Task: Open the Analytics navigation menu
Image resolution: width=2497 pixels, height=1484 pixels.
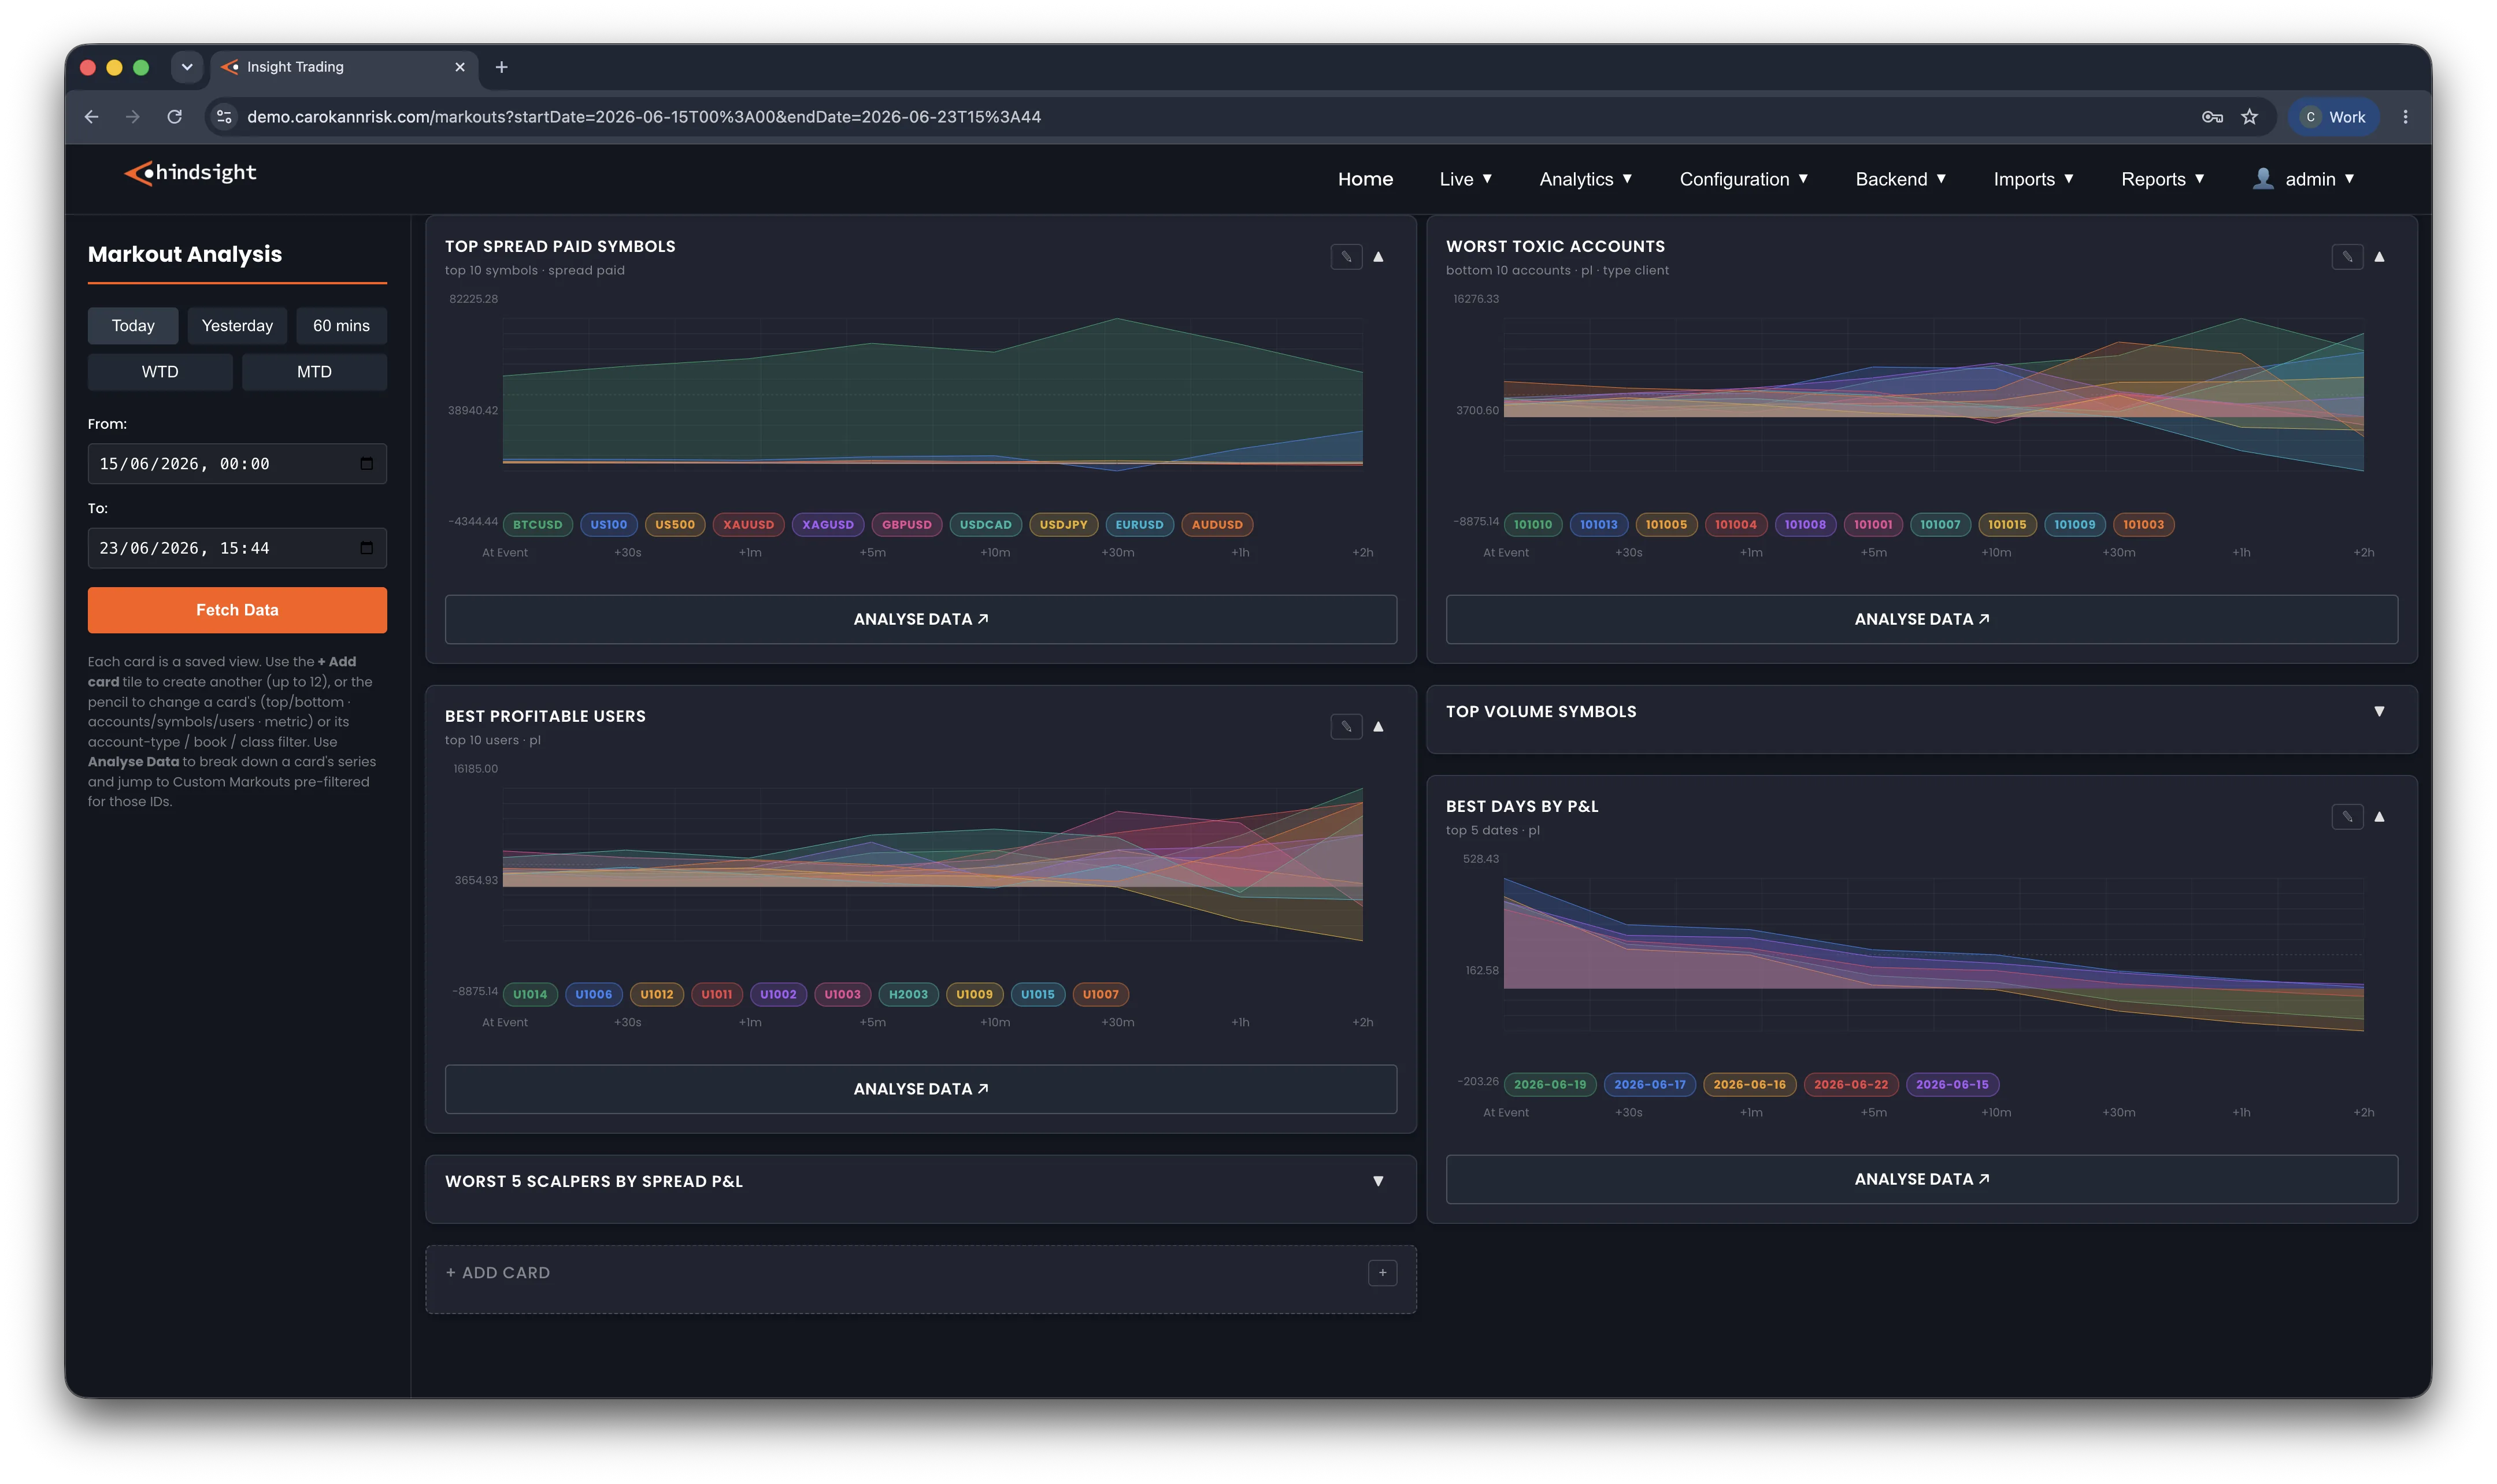Action: 1585,179
